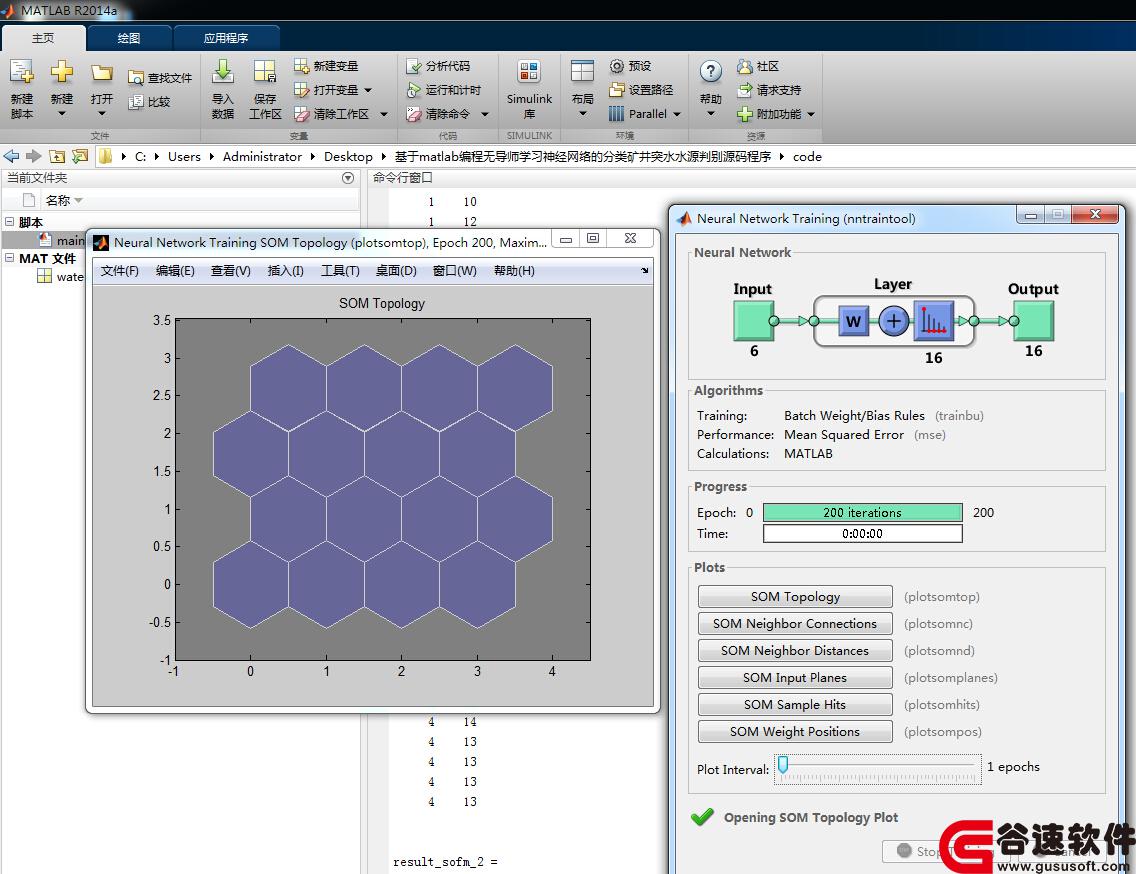Viewport: 1136px width, 874px height.
Task: Click the Set Path icon
Action: click(x=617, y=90)
